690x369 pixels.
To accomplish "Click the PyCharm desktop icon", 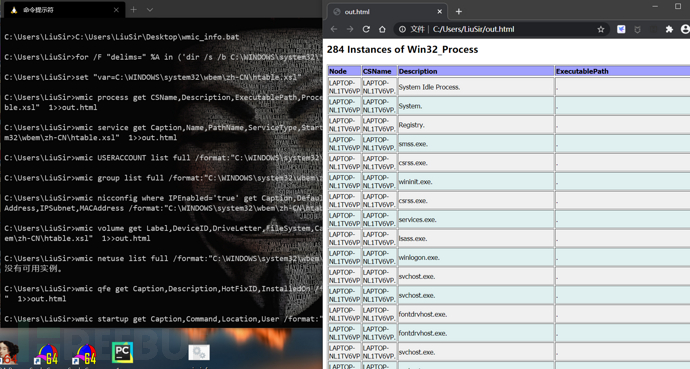I will (122, 353).
